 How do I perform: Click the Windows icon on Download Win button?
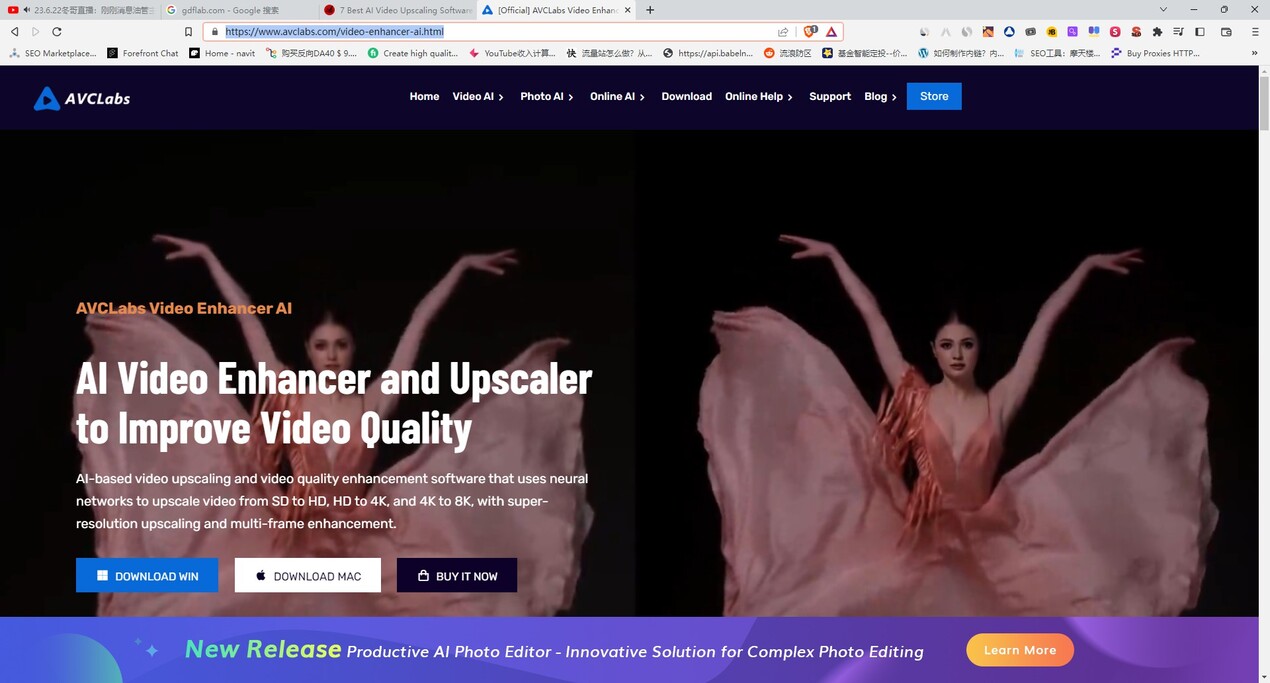coord(100,574)
